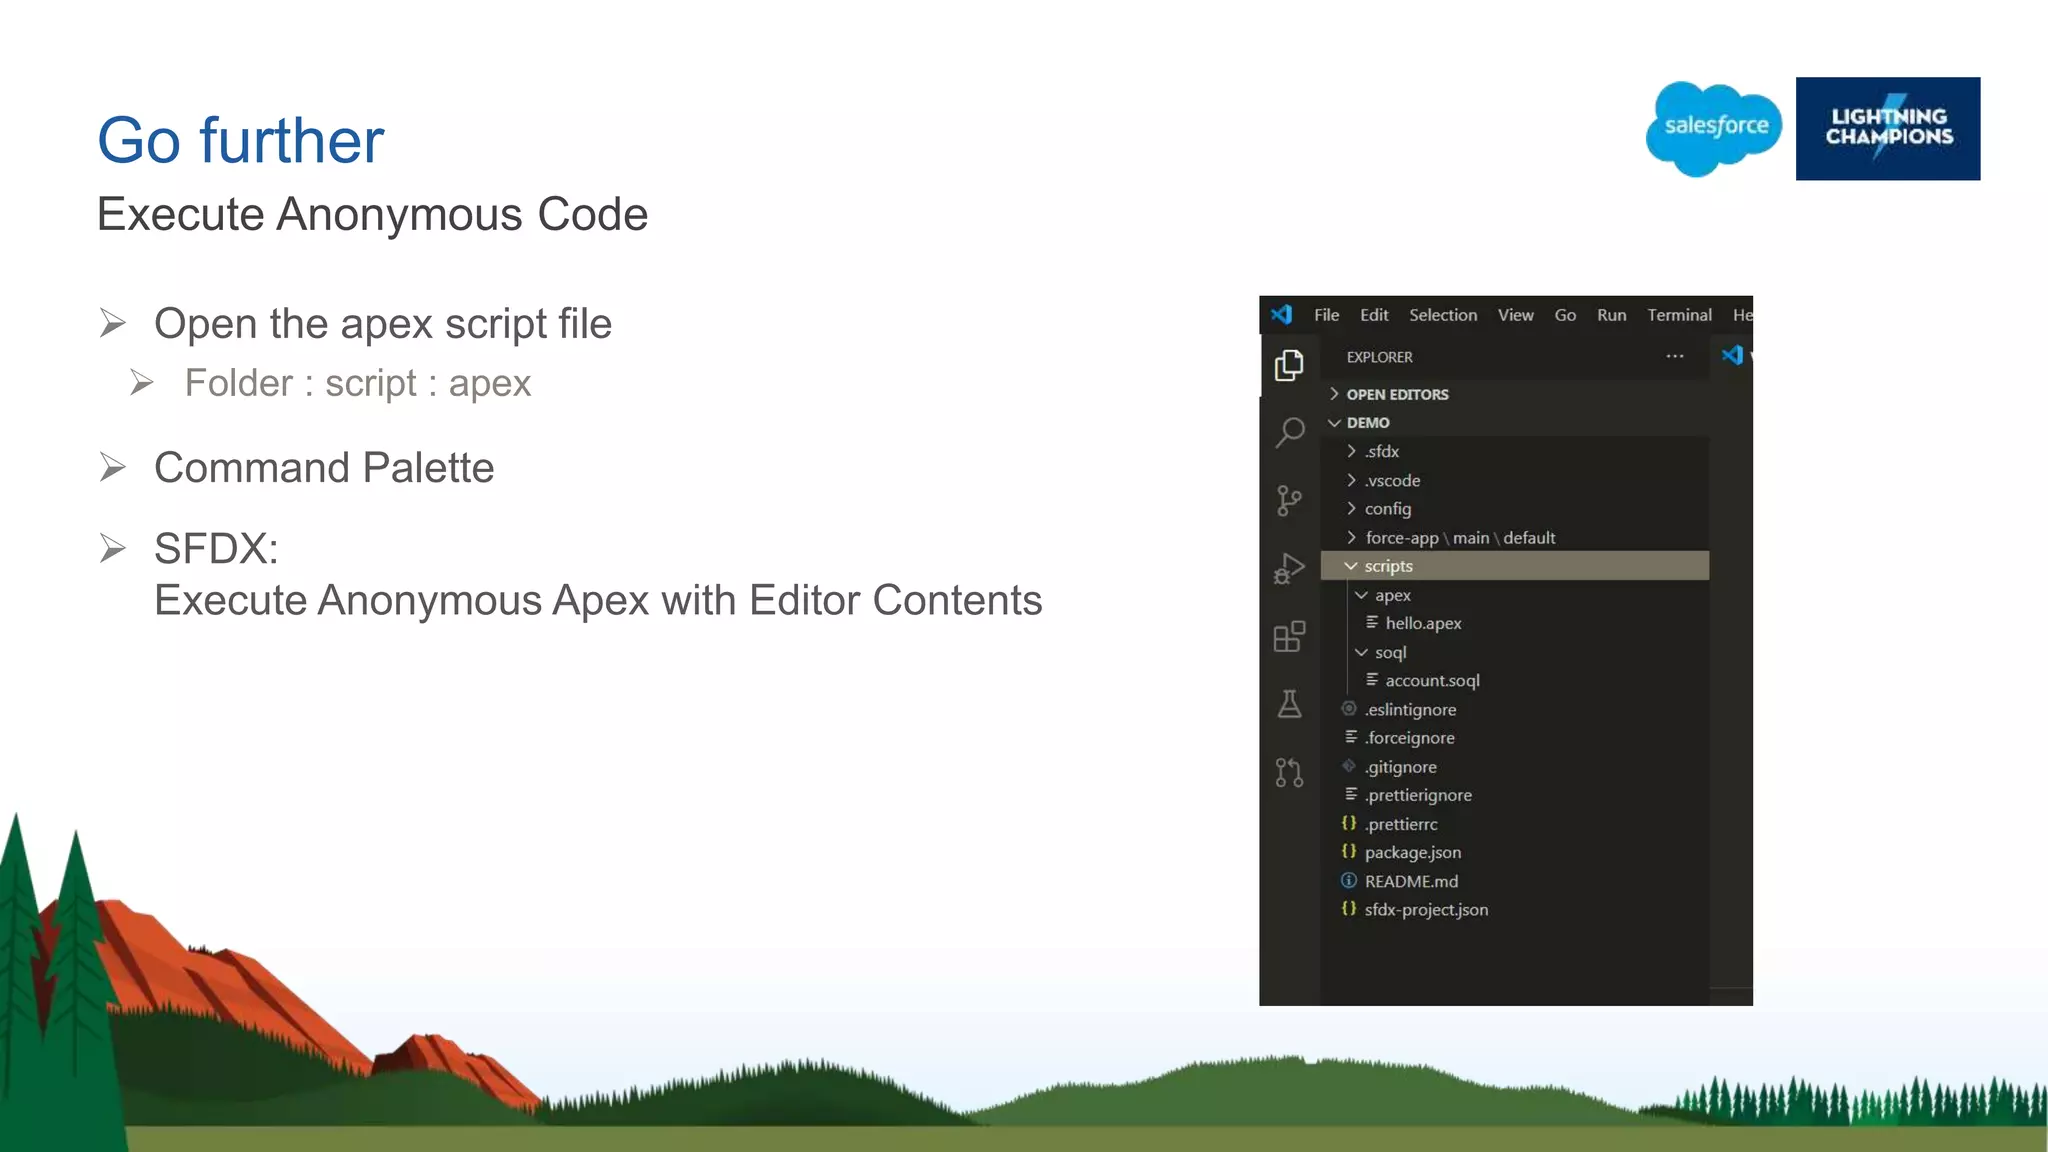Open the Selection menu
The height and width of the screenshot is (1152, 2048).
pos(1443,315)
